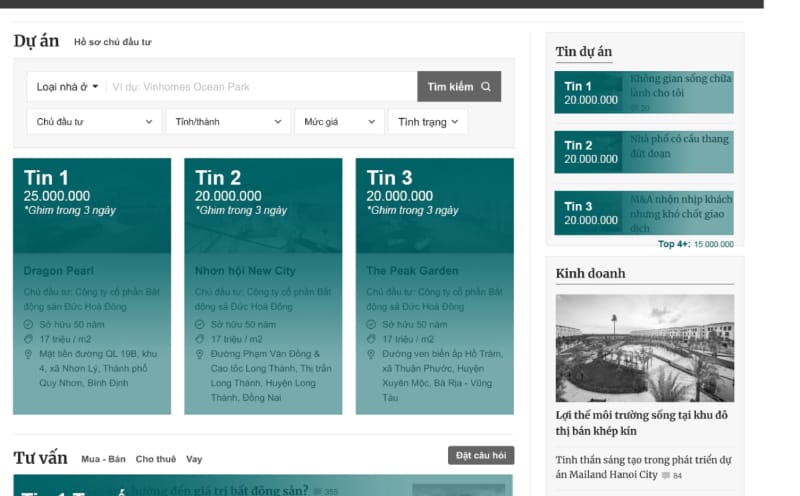Screen dimensions: 800x496
Task: Click ownership check icon on Nhơn hội New City
Action: click(200, 325)
